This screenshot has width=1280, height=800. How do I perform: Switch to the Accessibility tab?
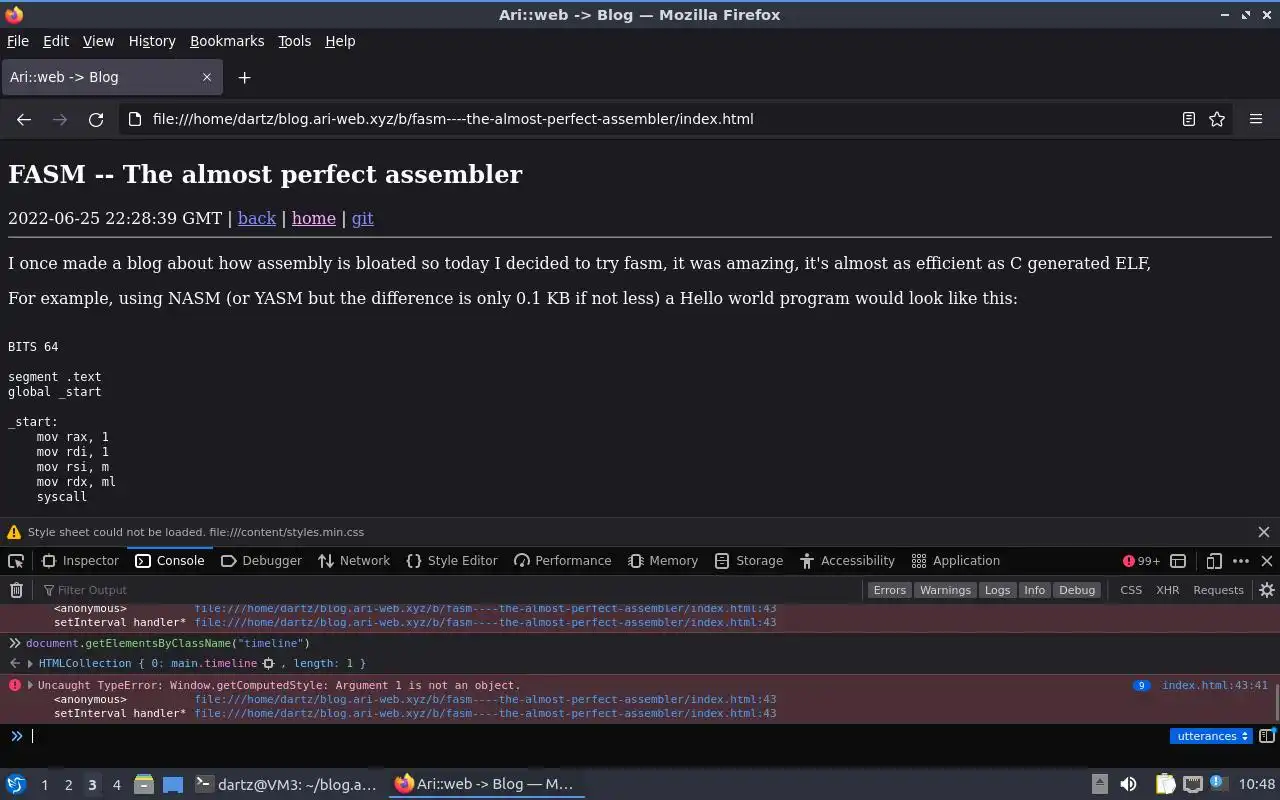click(847, 561)
